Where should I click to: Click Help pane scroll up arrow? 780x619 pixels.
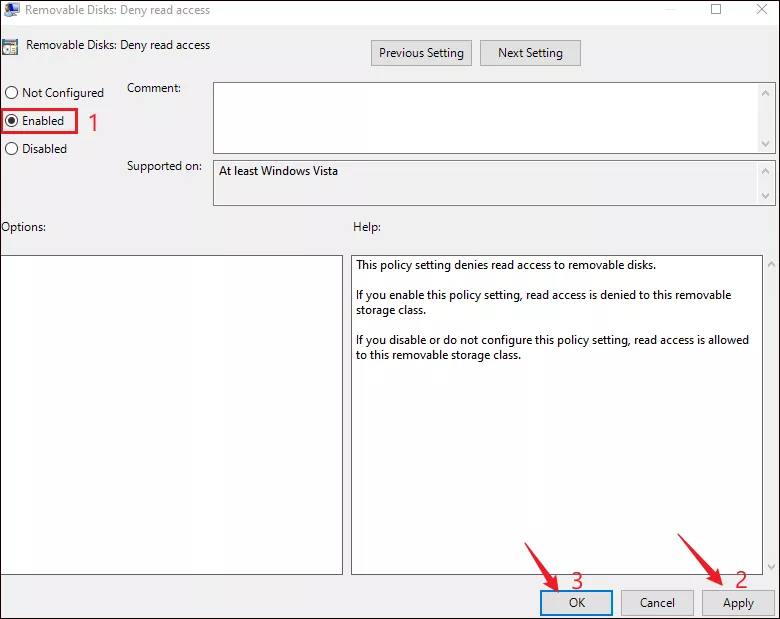point(771,264)
